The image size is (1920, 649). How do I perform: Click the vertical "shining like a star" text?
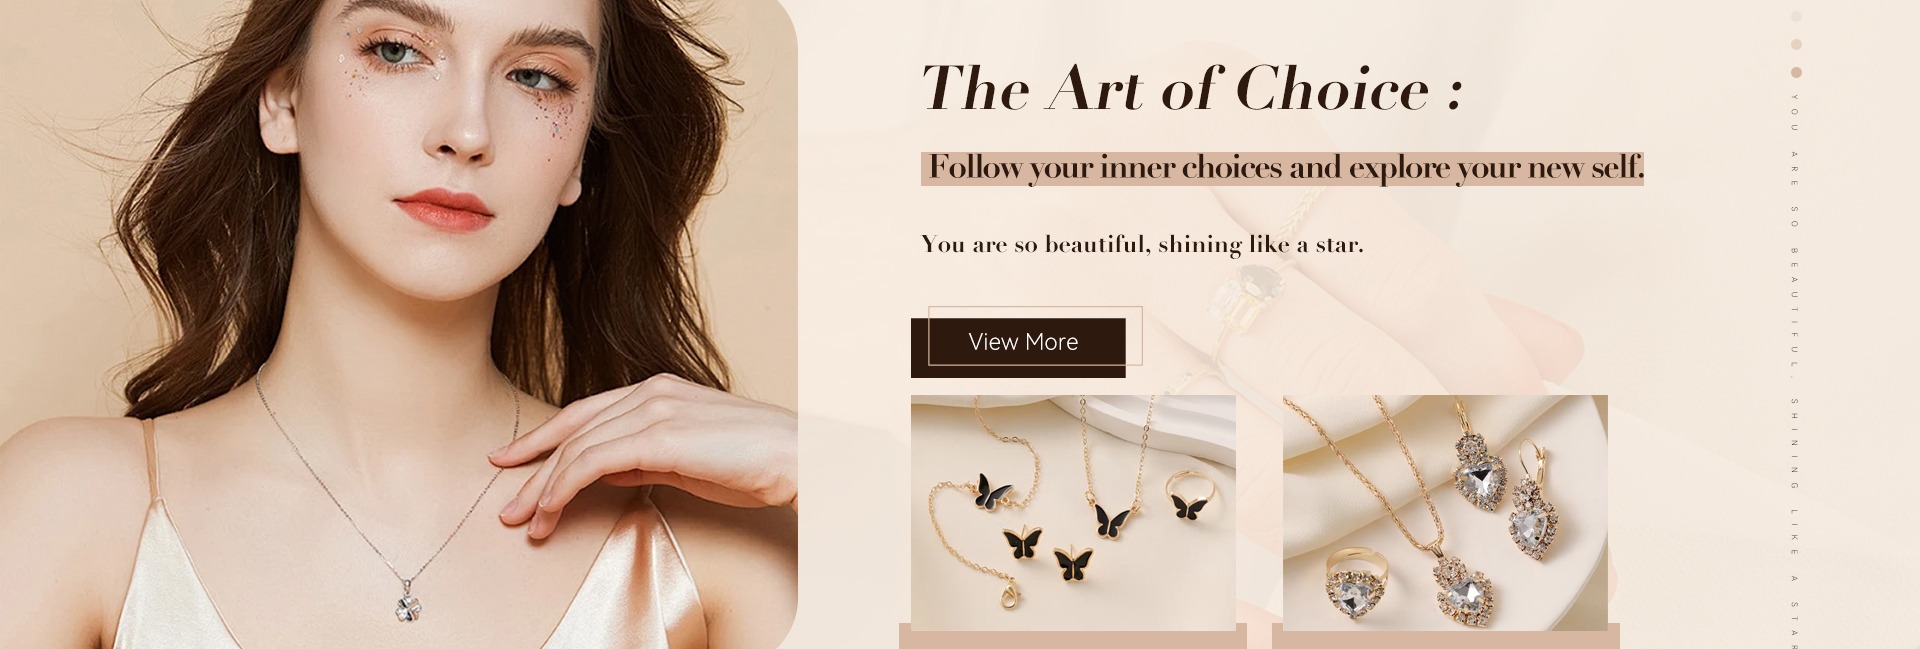[1795, 522]
